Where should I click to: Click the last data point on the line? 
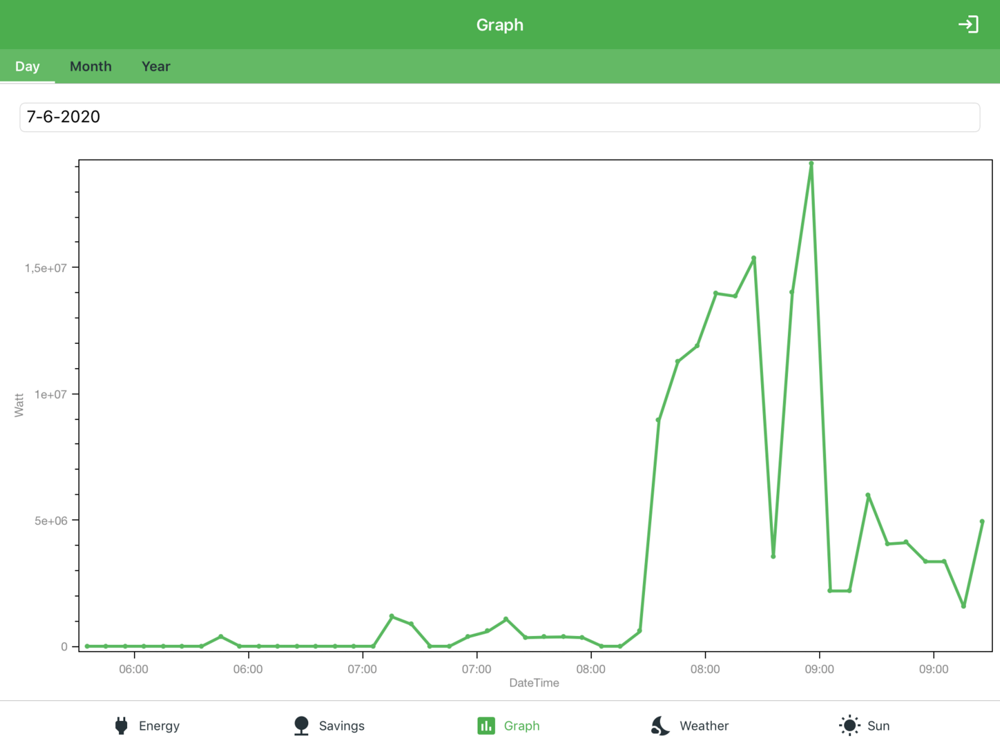pyautogui.click(x=982, y=522)
